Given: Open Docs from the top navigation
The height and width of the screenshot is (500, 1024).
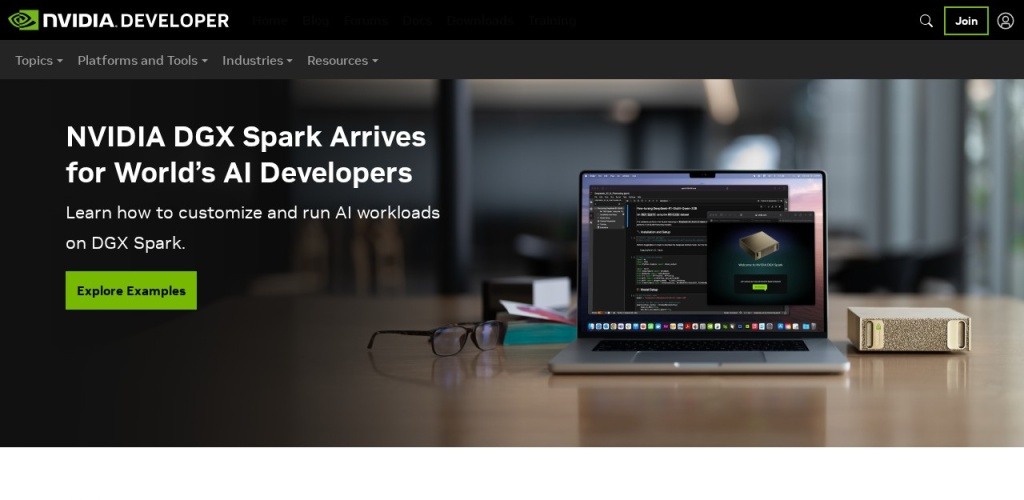Looking at the screenshot, I should click(x=418, y=20).
